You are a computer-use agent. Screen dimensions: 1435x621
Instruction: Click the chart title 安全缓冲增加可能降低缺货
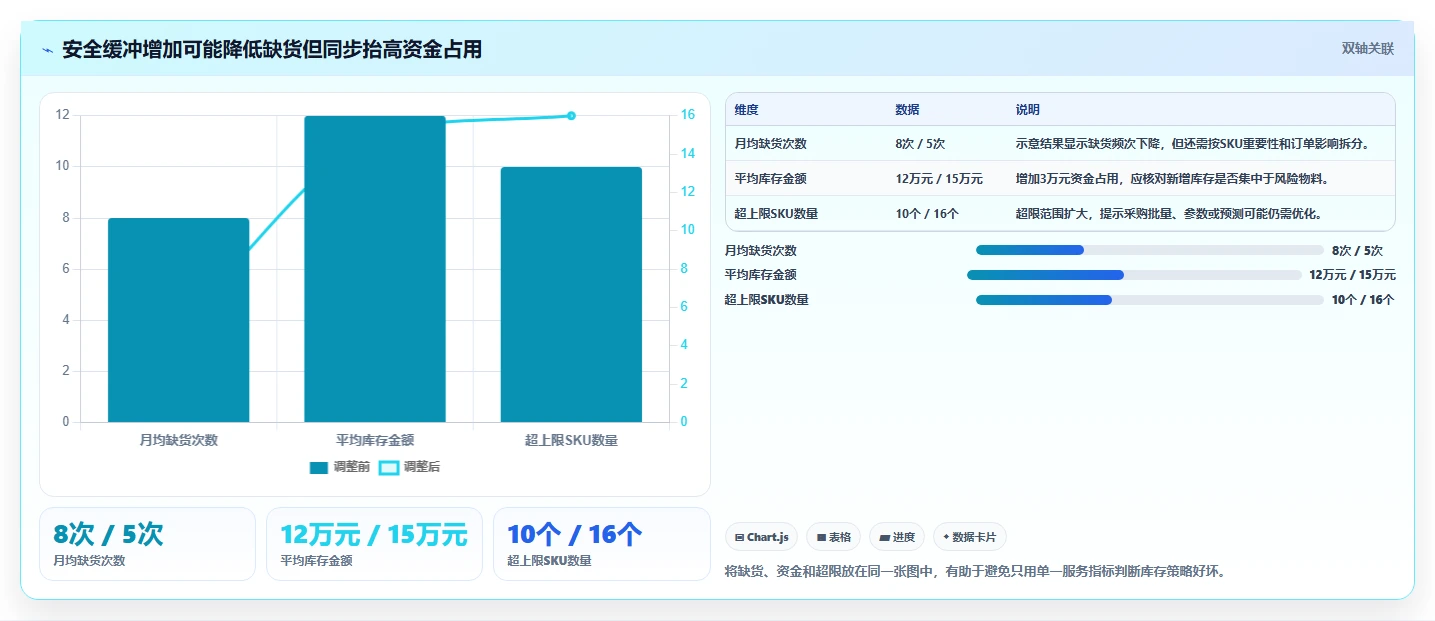point(272,49)
